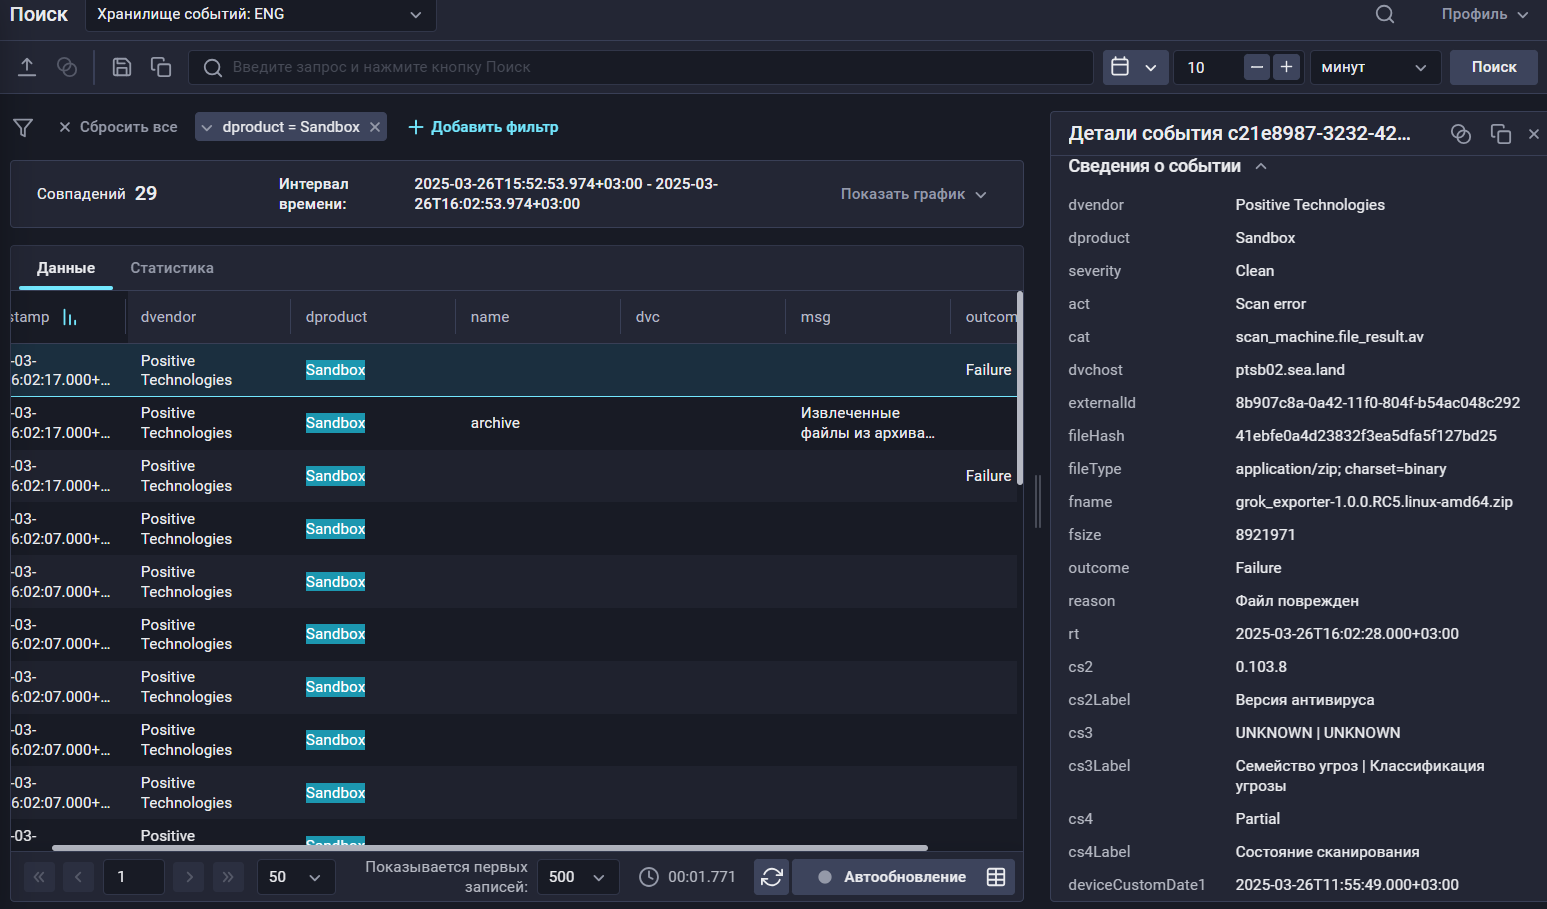1547x909 pixels.
Task: Click the Поиск search button
Action: coord(1494,67)
